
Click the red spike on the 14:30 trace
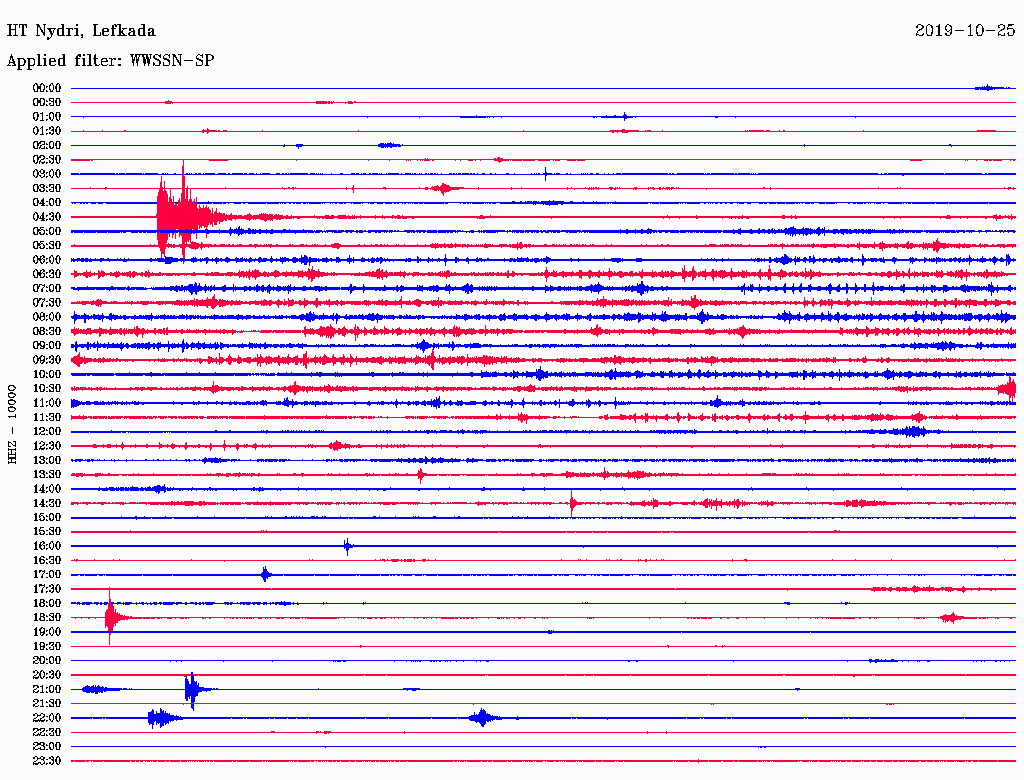click(573, 503)
